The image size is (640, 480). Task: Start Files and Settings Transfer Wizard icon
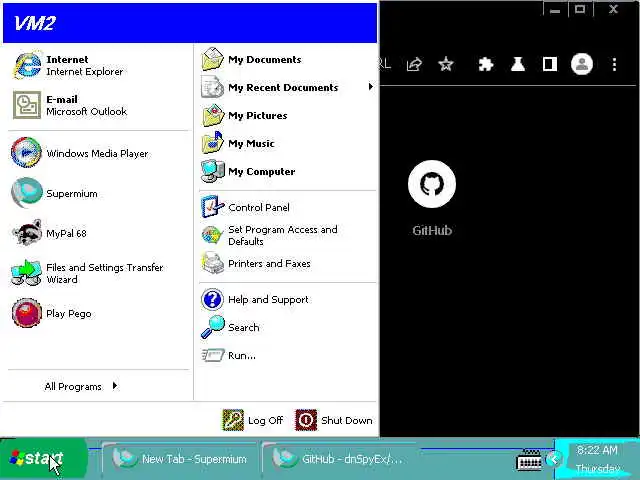(x=27, y=273)
